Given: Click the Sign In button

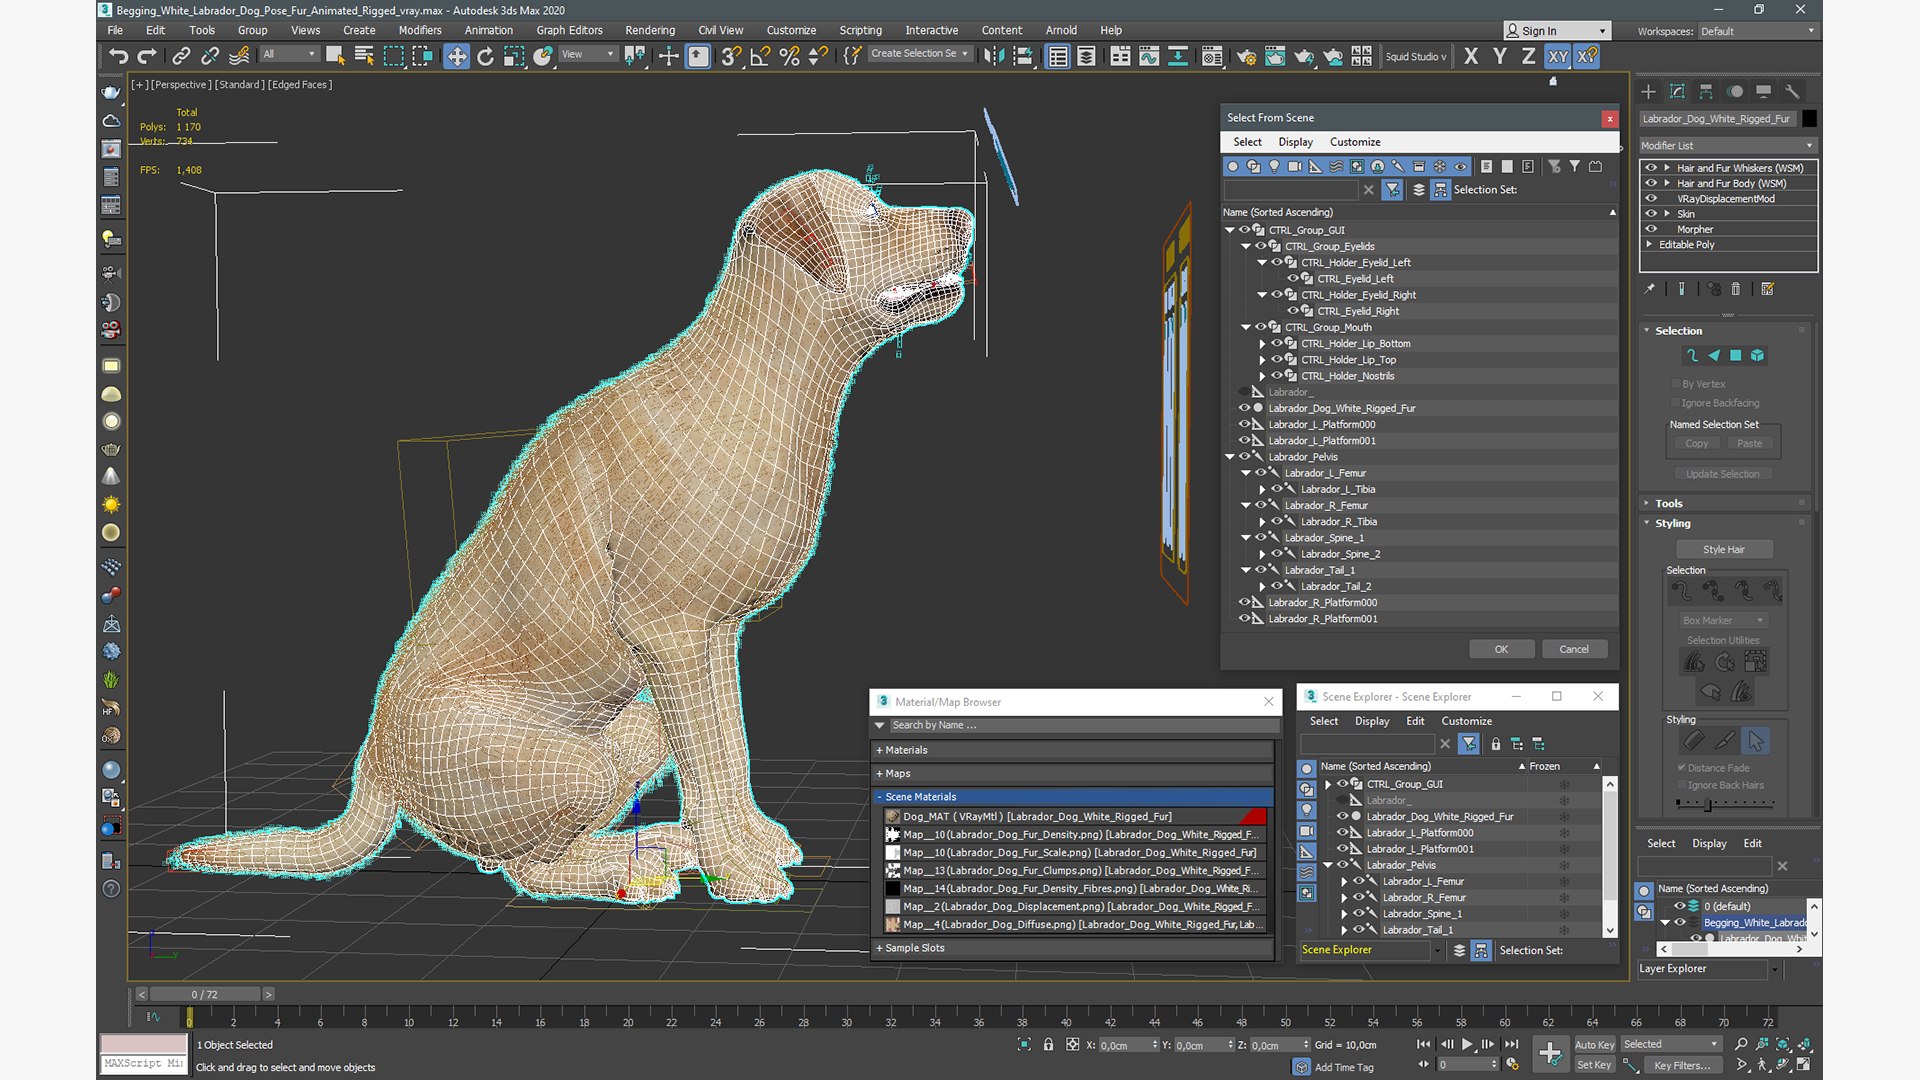Looking at the screenshot, I should [1558, 31].
